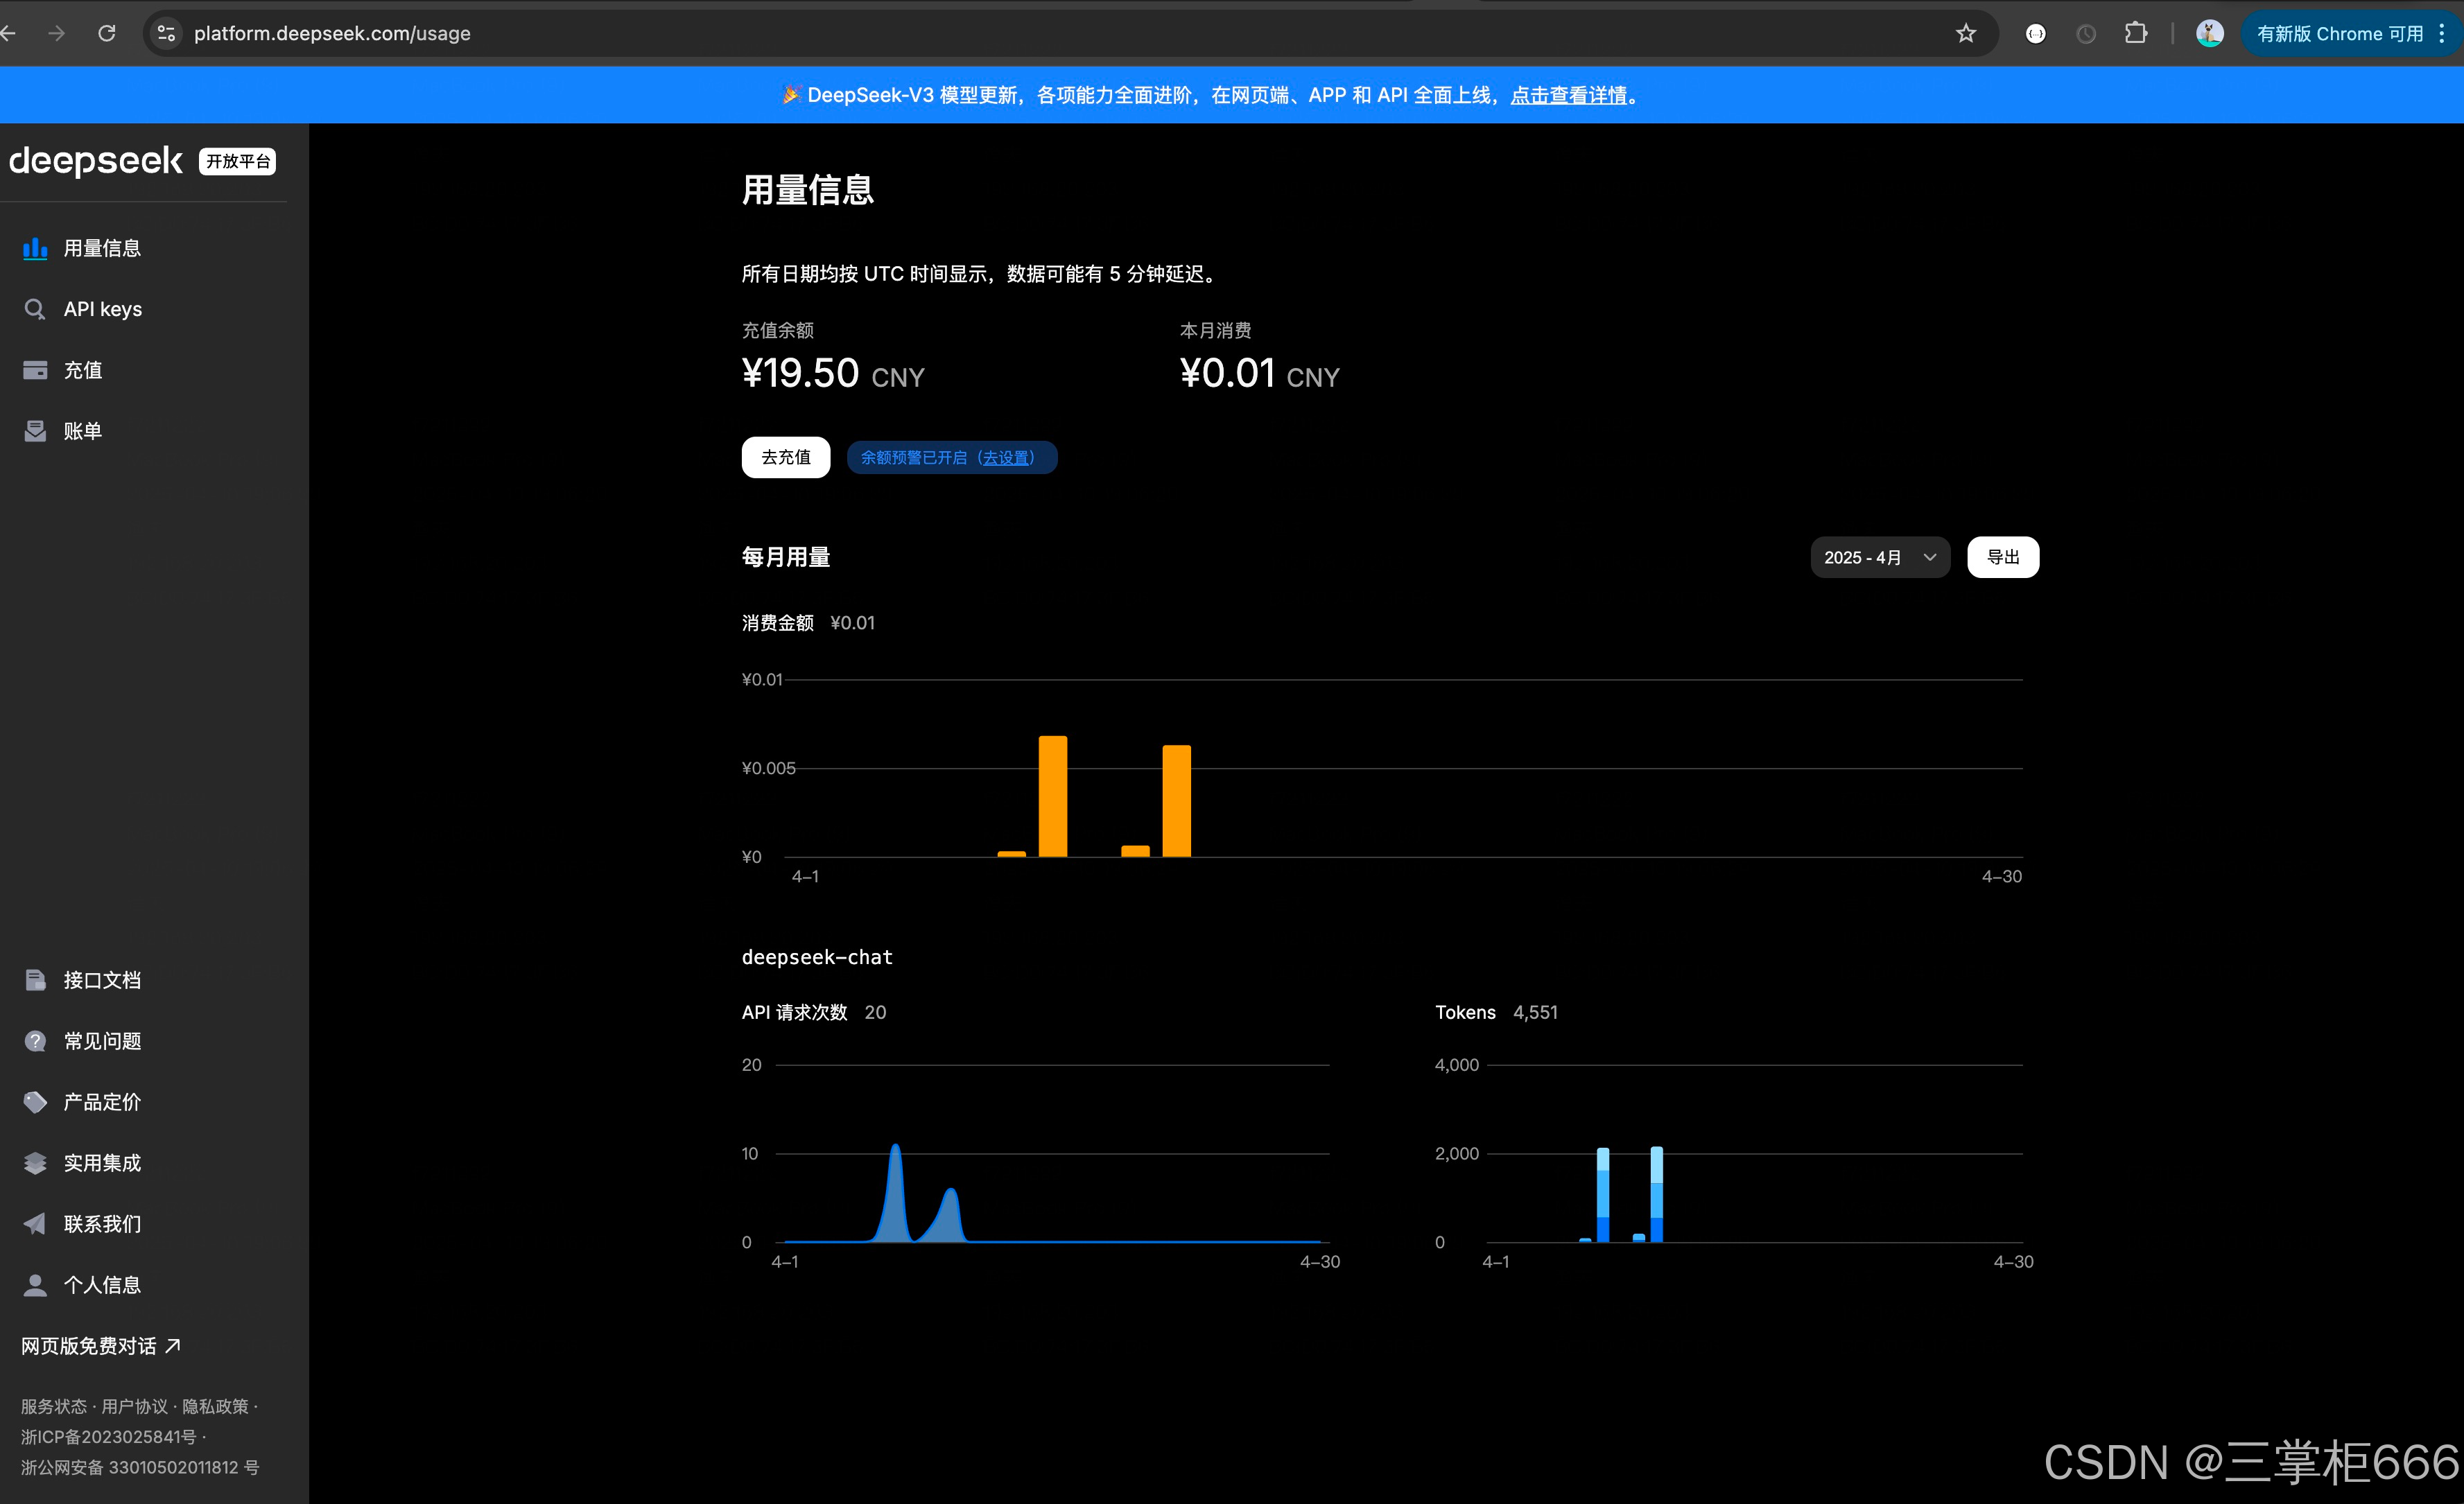
Task: Bookmark this page with star icon
Action: tap(1966, 33)
